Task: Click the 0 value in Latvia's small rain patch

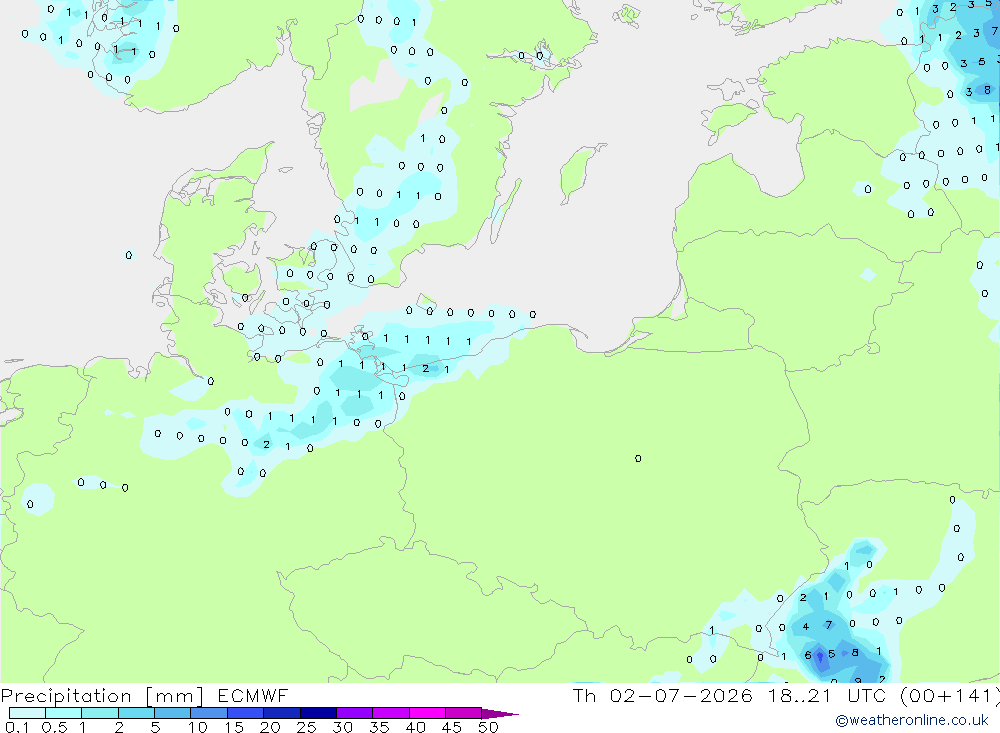Action: (x=867, y=189)
